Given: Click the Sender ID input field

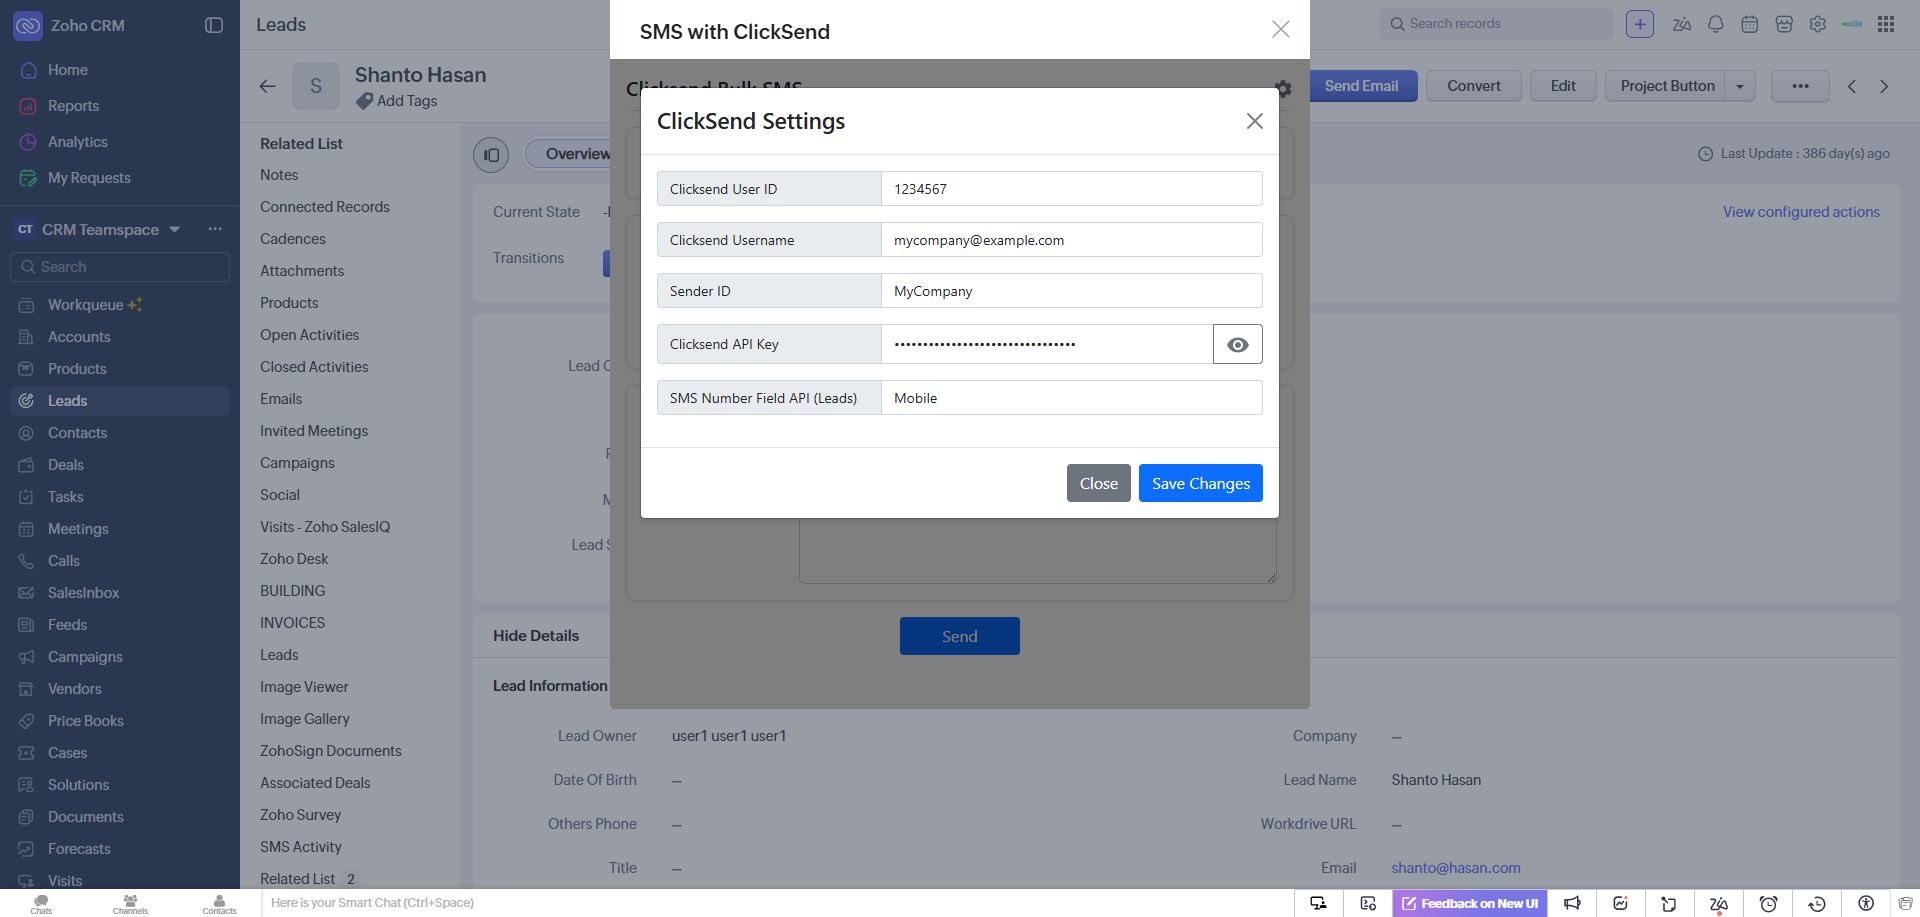Looking at the screenshot, I should [1071, 291].
